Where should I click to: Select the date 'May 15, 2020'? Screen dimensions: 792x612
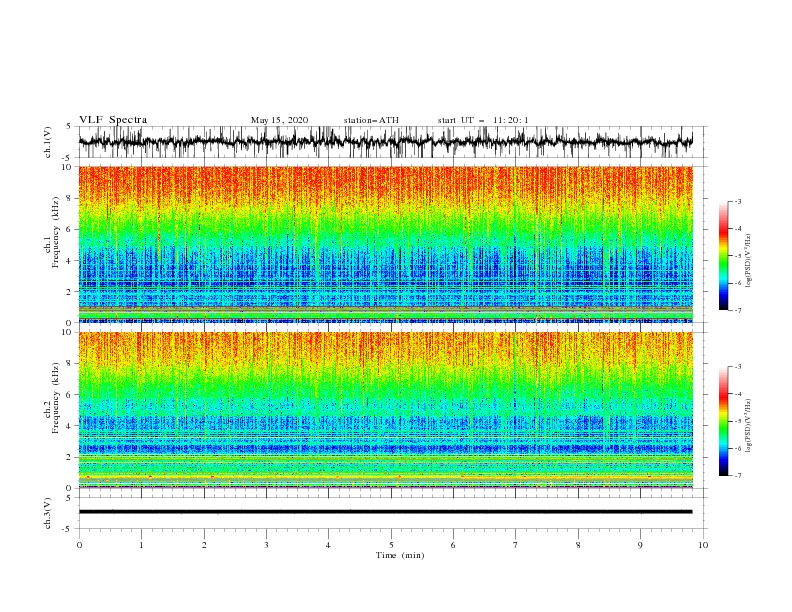point(279,120)
